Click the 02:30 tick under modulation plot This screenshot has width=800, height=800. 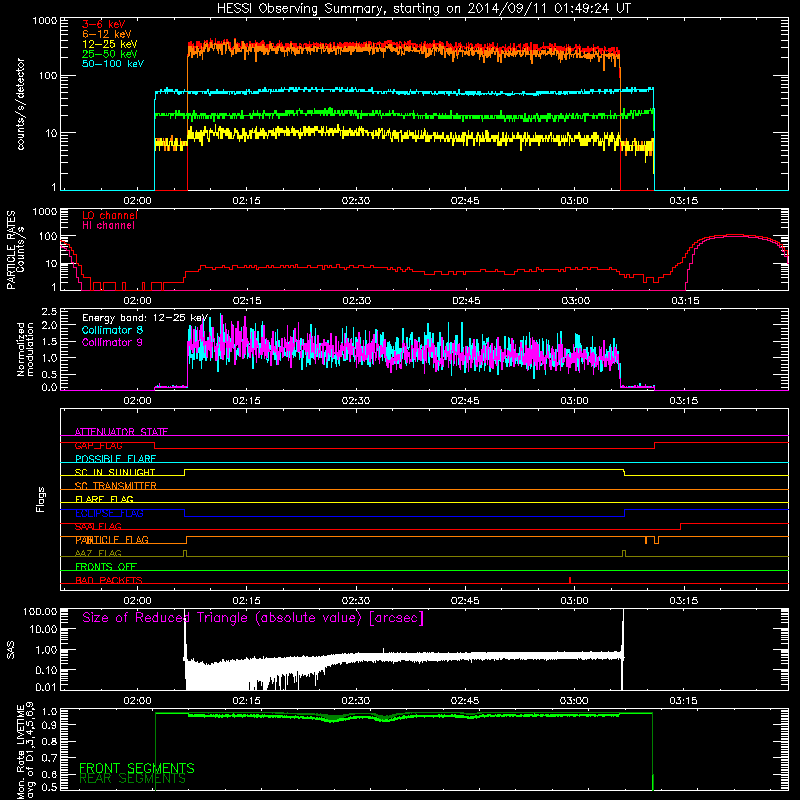click(x=356, y=401)
